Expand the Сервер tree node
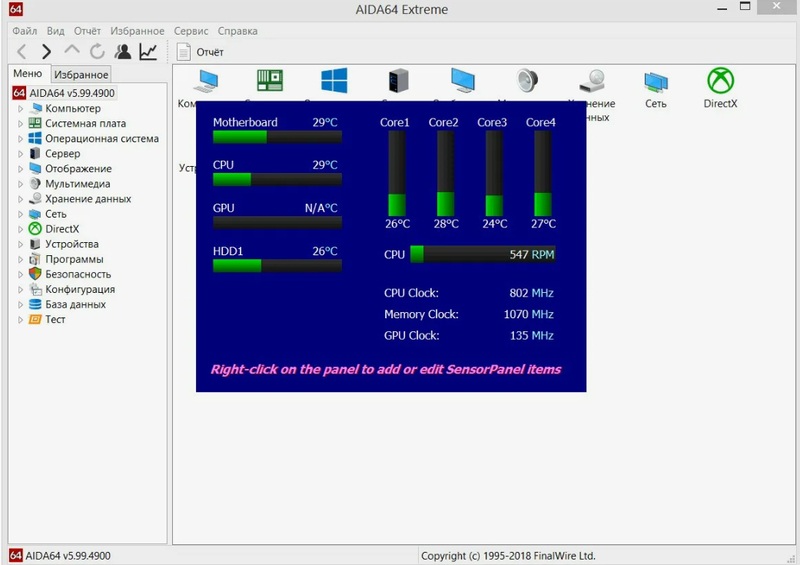The height and width of the screenshot is (565, 800). 20,154
